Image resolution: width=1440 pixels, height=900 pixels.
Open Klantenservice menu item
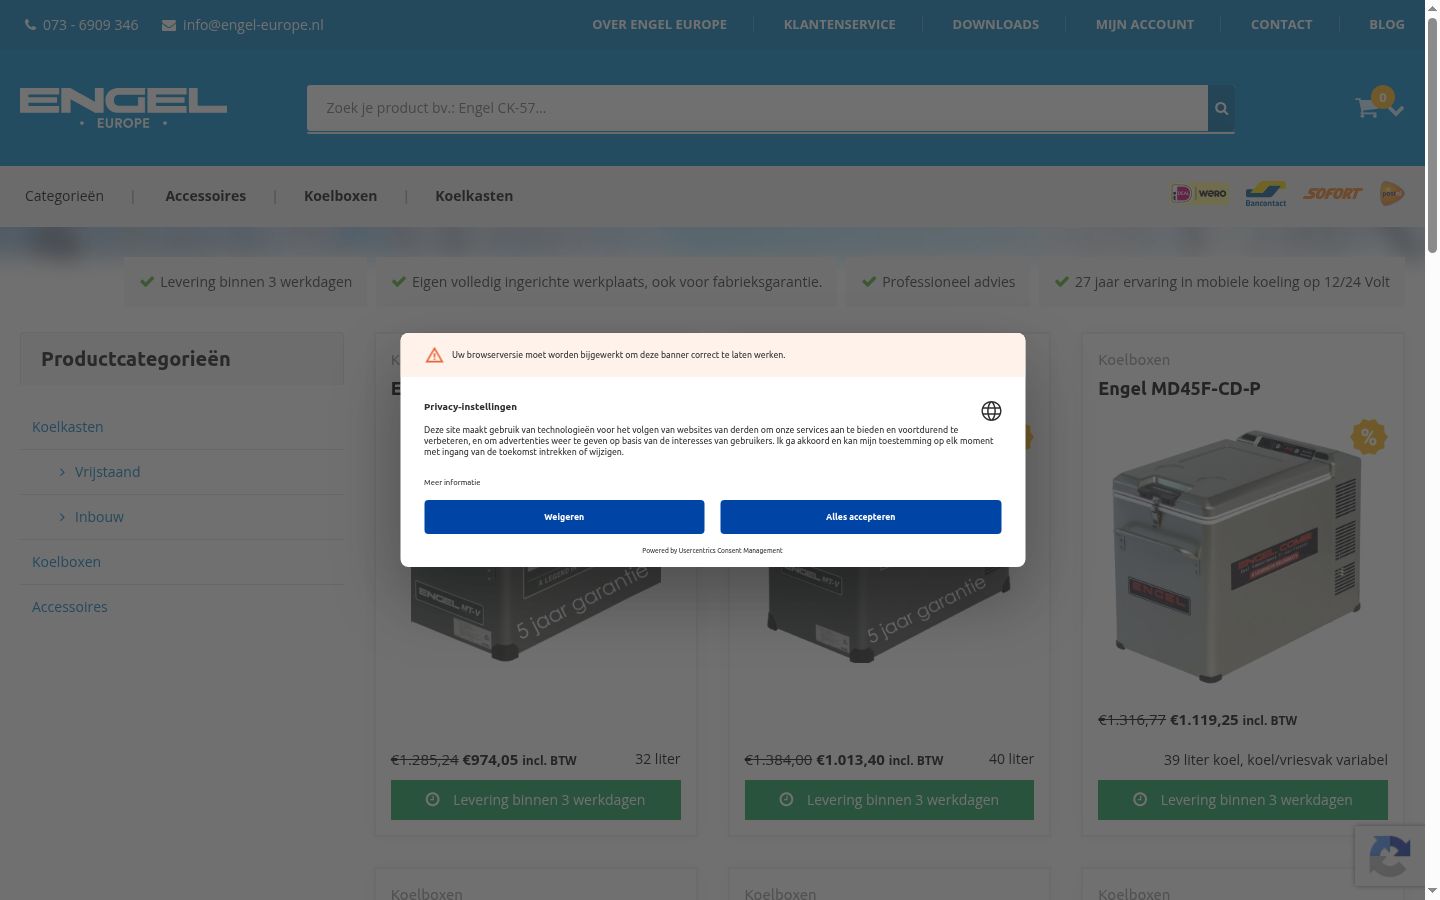pos(840,25)
